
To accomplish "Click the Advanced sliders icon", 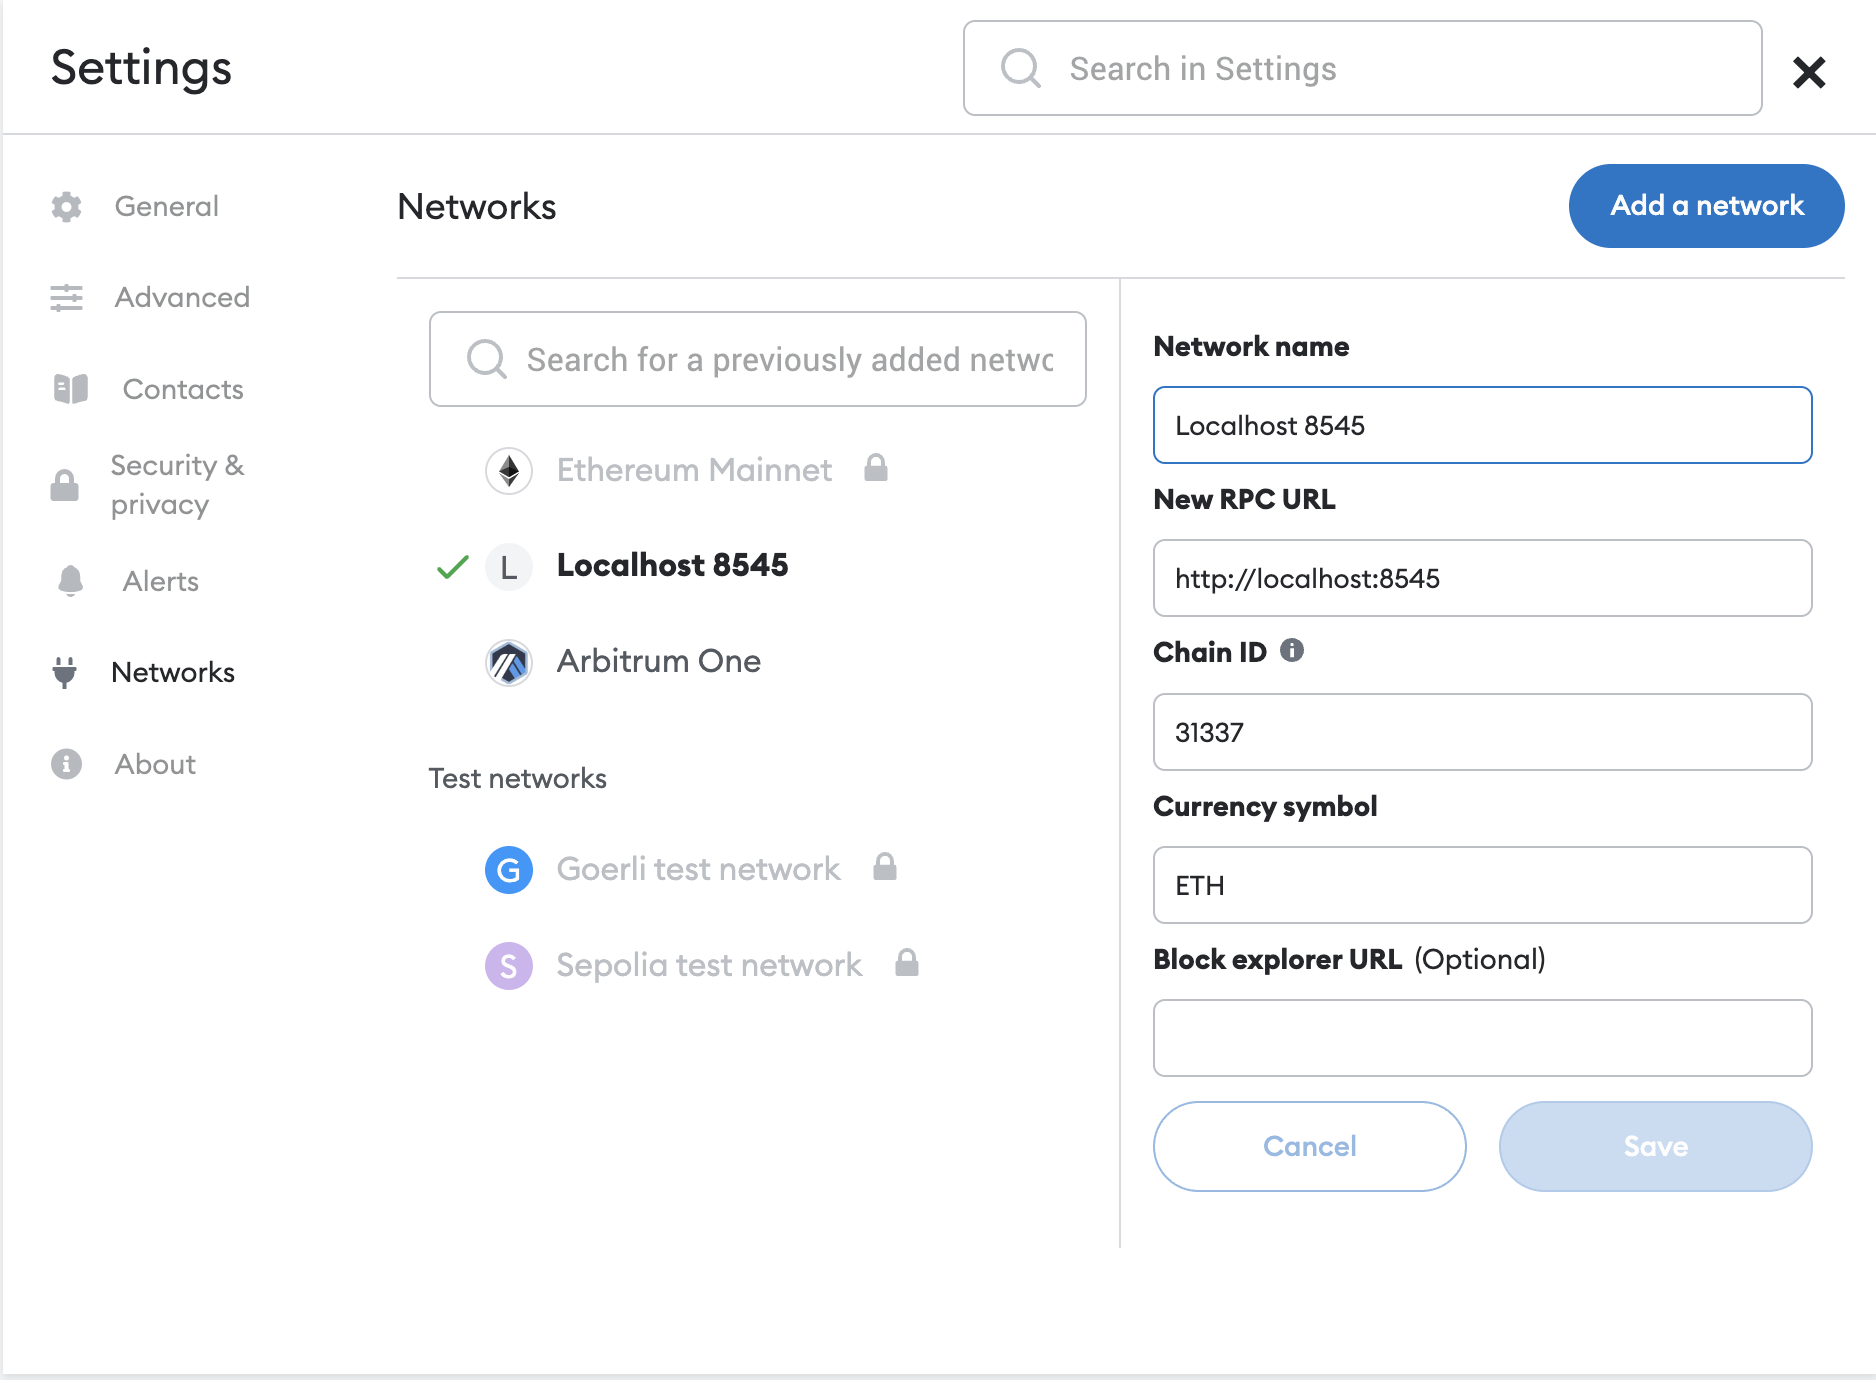I will tap(66, 298).
